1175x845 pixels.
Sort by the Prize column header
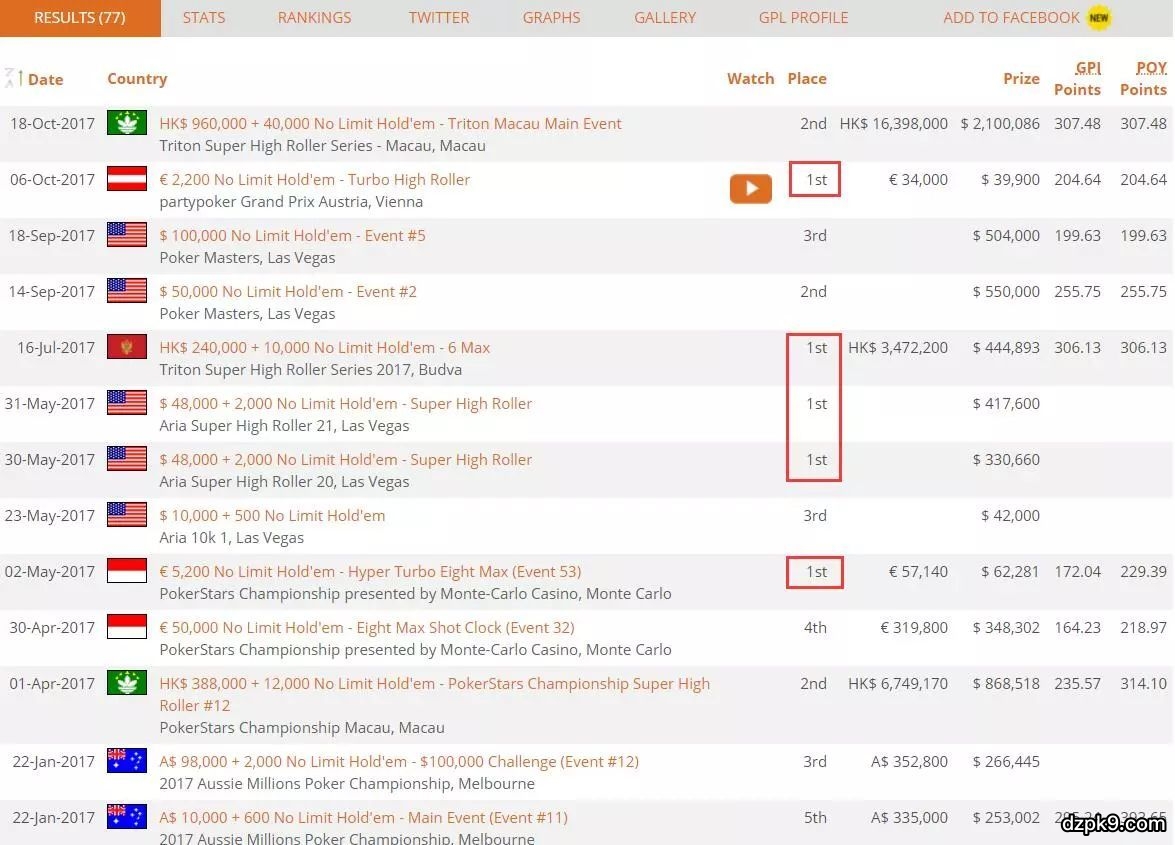tap(1021, 78)
